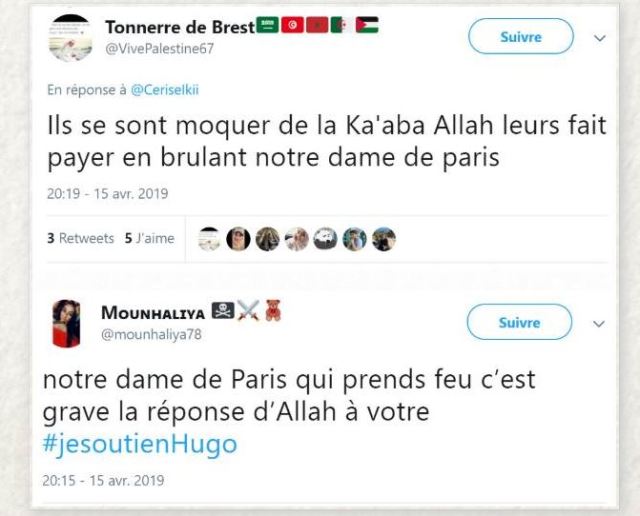Open the fourth liker avatar in row

(296, 239)
